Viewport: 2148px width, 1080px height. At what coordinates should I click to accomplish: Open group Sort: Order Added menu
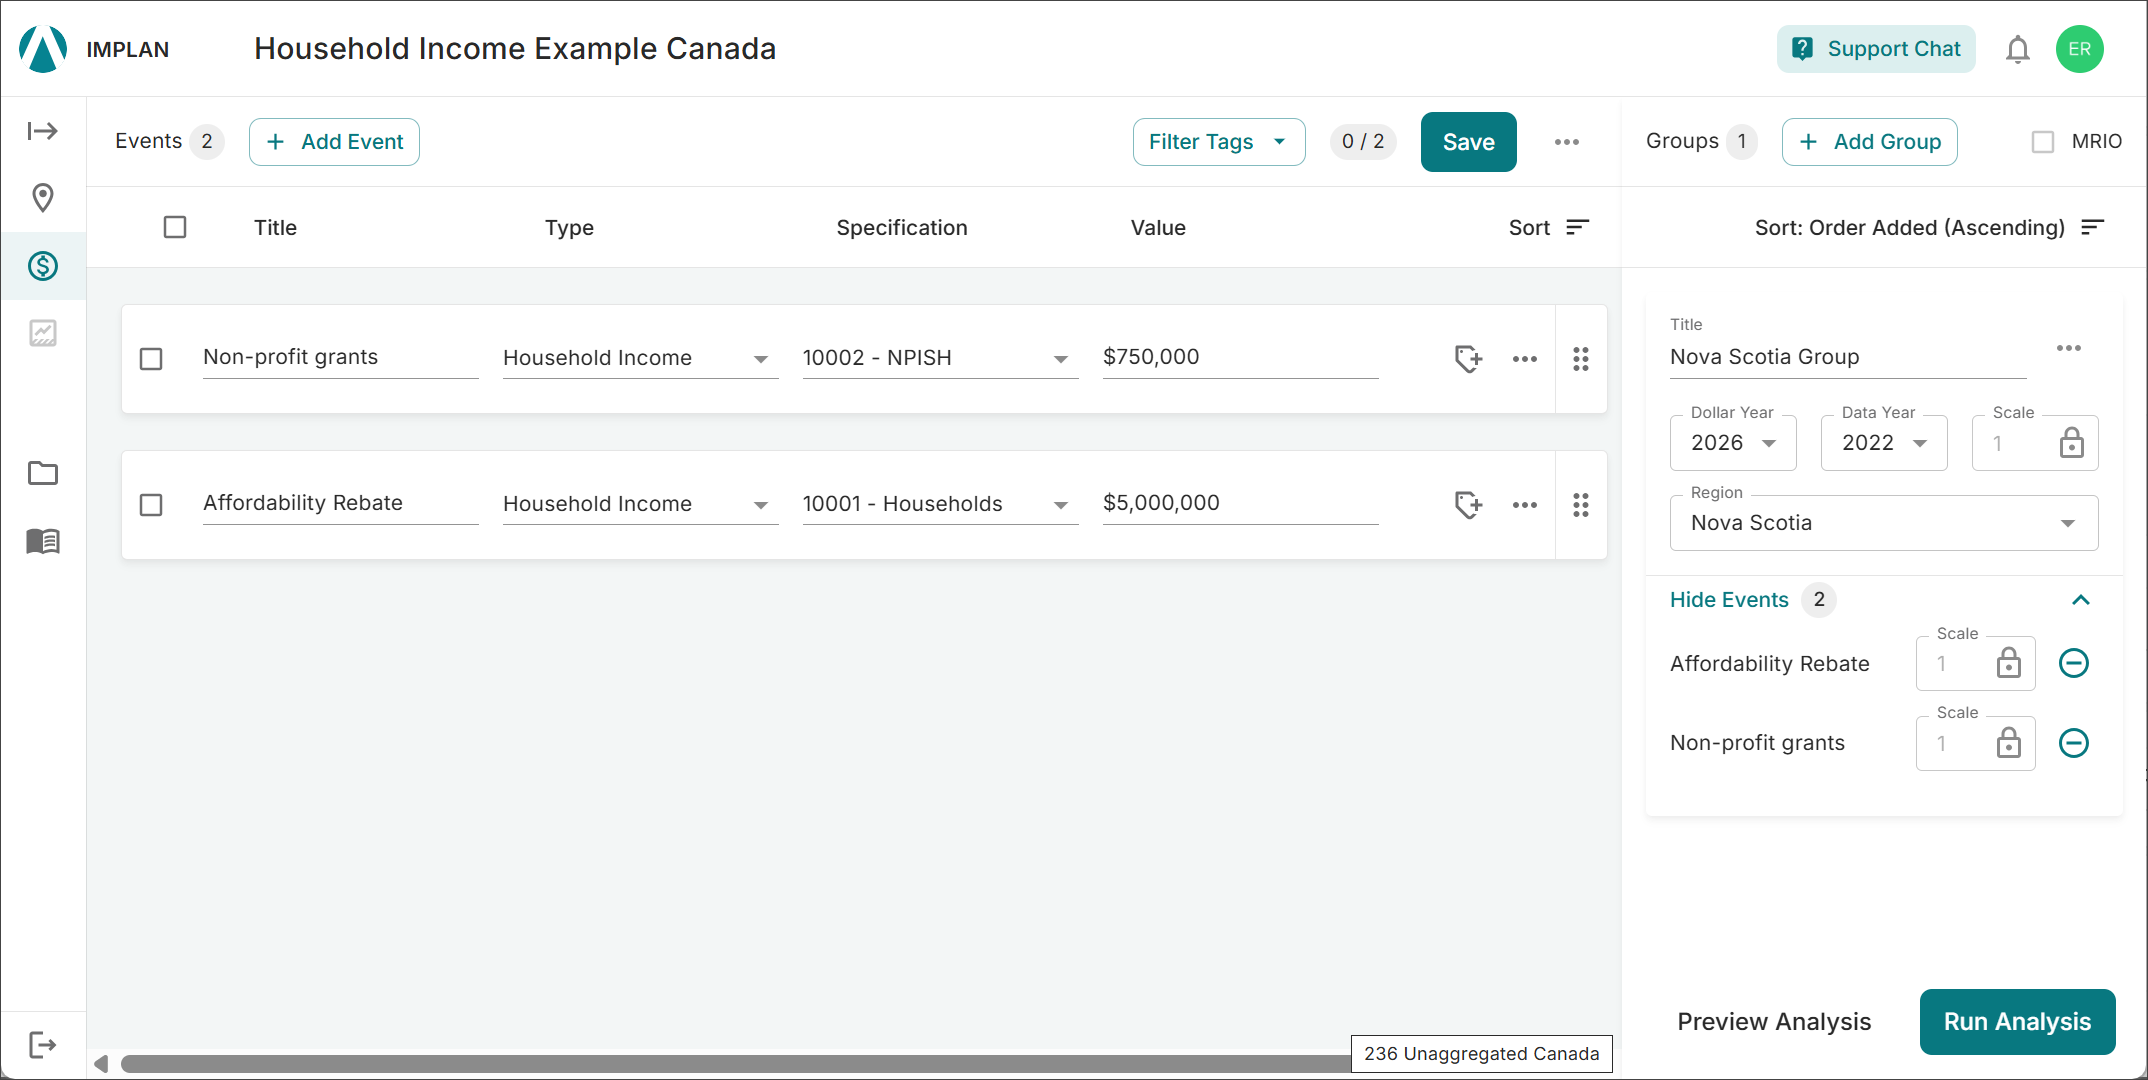click(x=1930, y=228)
